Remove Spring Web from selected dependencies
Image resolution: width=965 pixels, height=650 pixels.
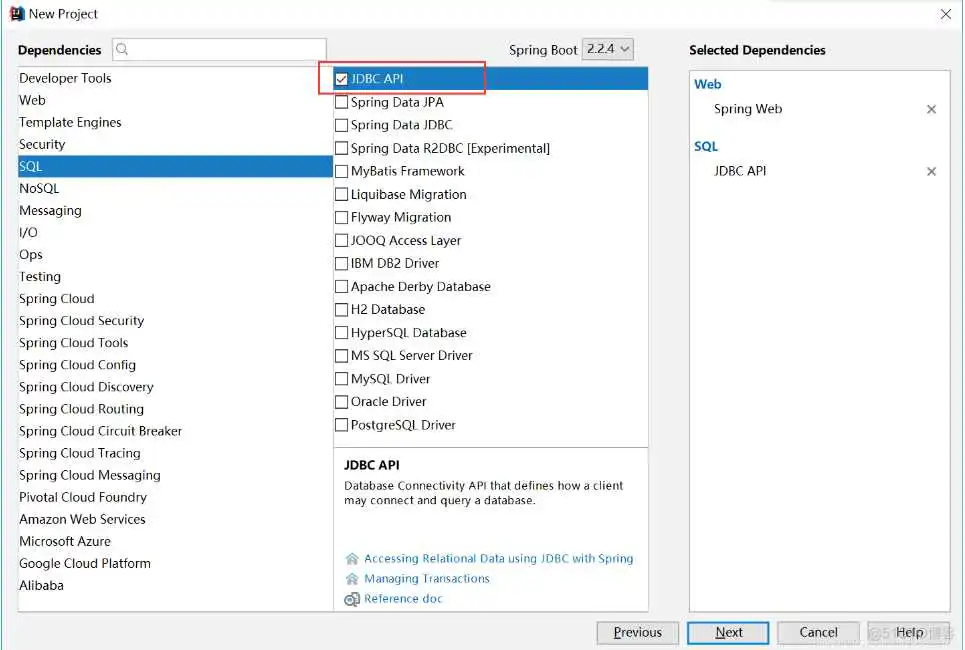click(x=931, y=110)
